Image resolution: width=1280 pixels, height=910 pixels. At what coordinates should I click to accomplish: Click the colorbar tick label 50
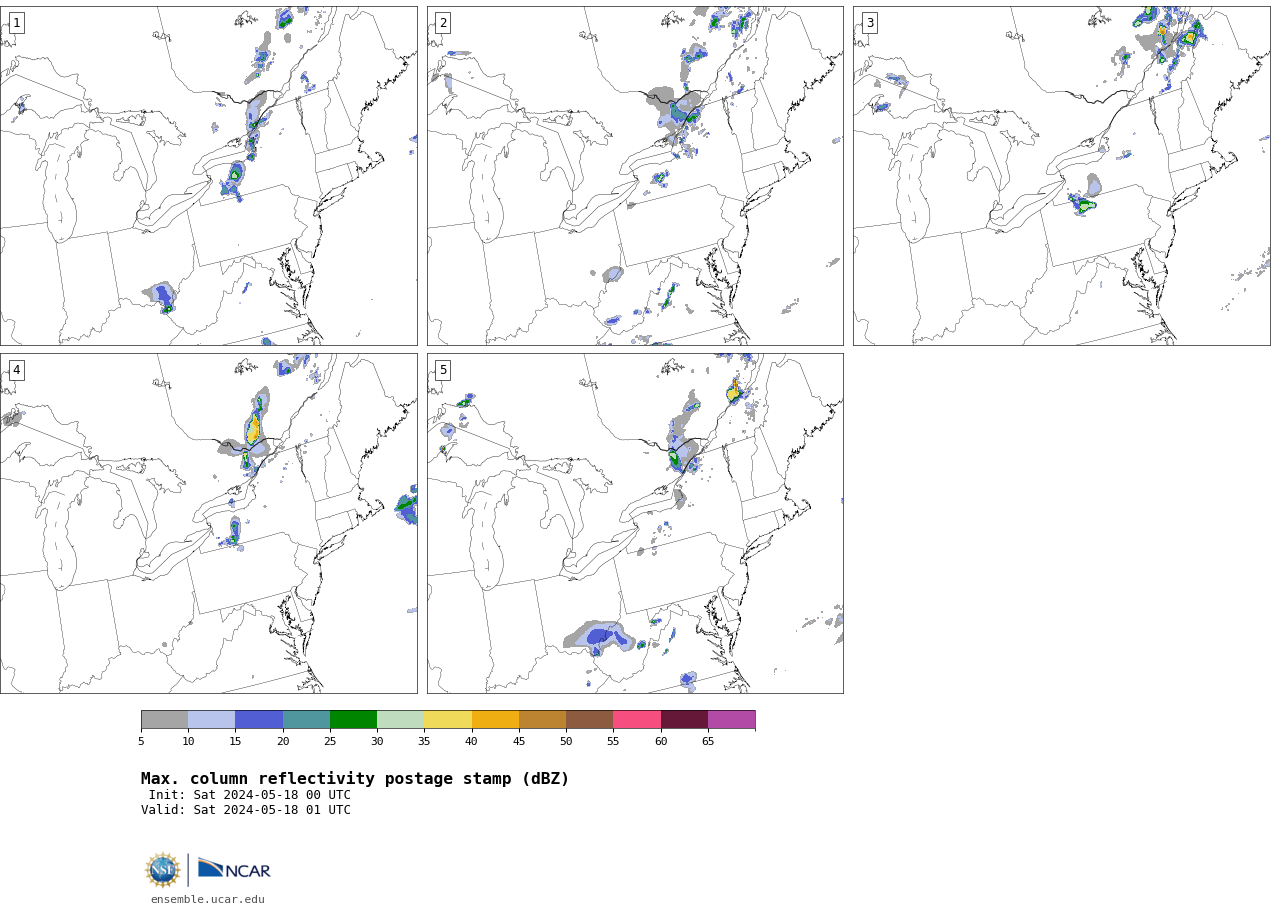[566, 741]
